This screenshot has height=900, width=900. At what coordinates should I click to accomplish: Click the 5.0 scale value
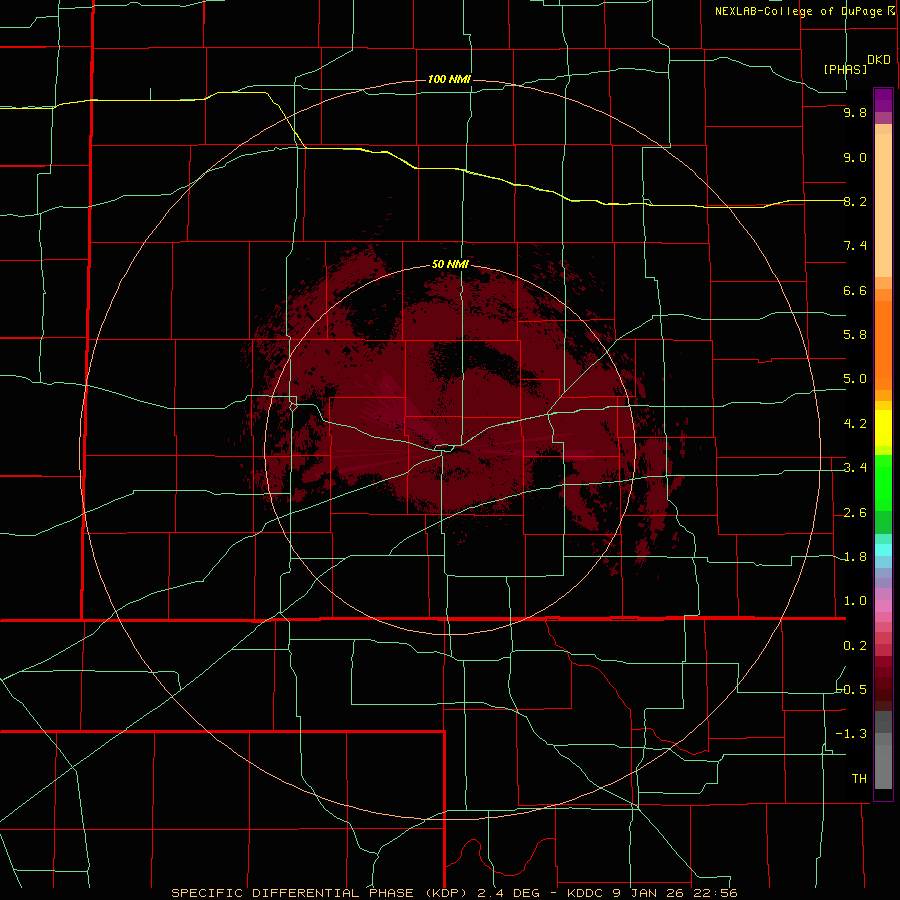[855, 379]
